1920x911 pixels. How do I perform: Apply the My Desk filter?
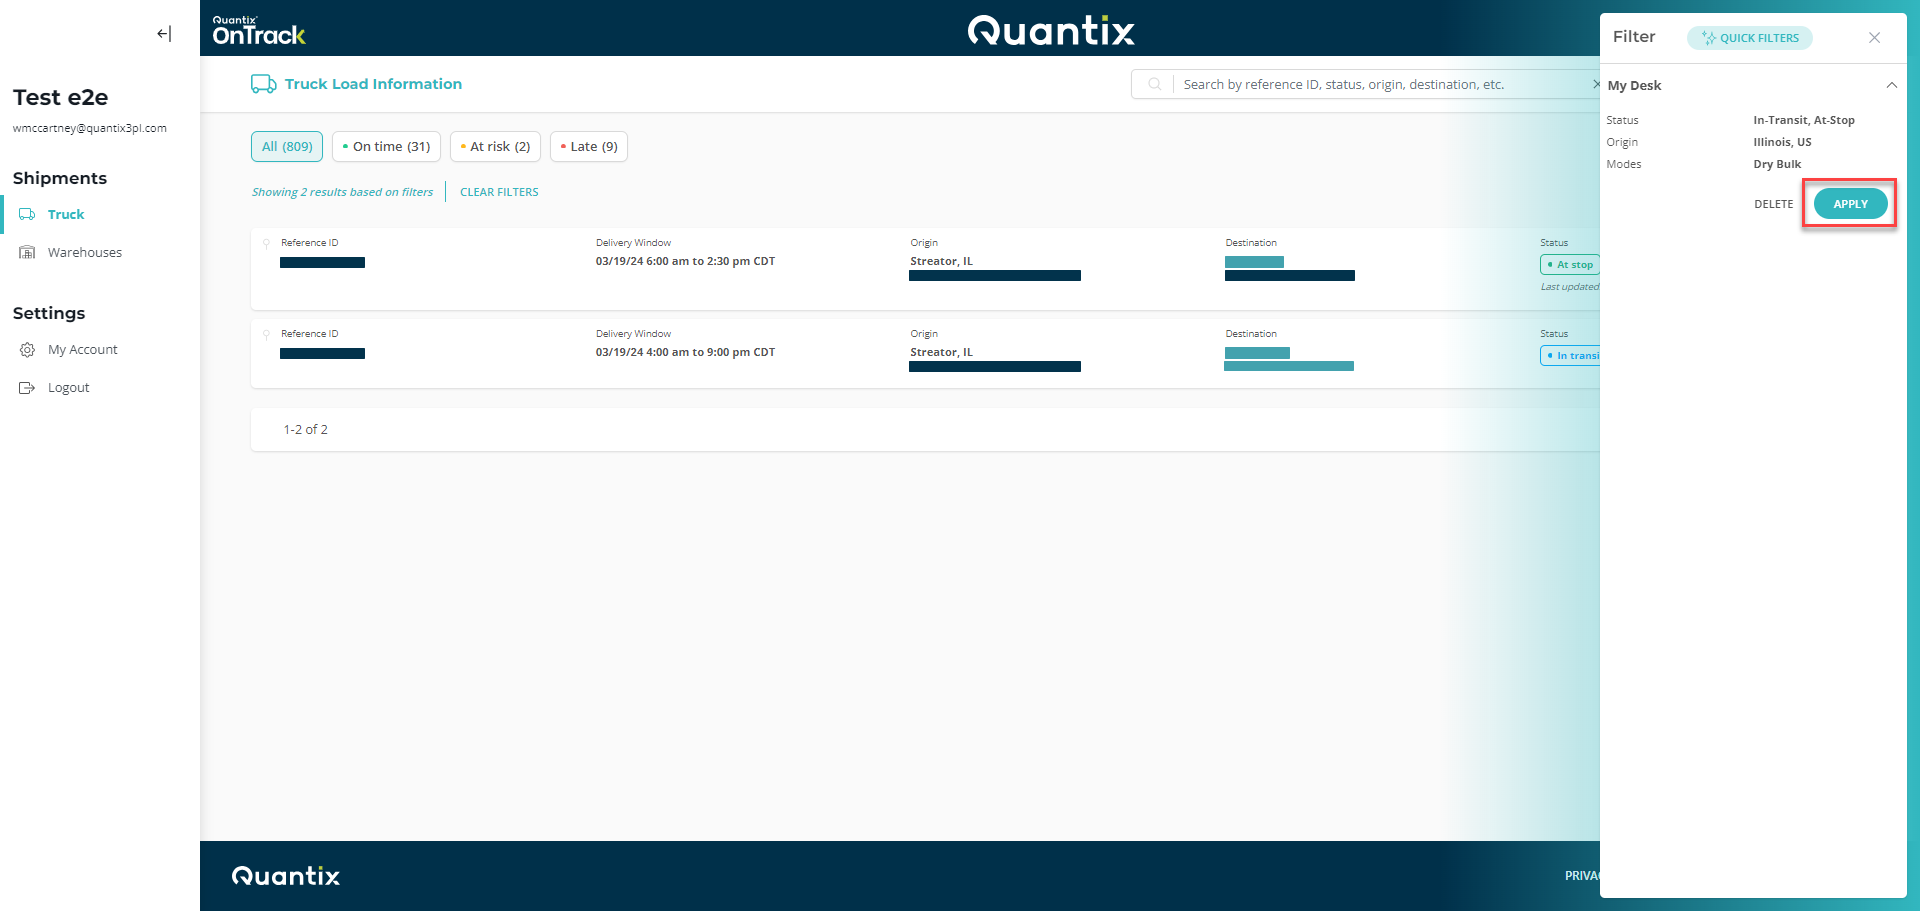click(x=1849, y=204)
